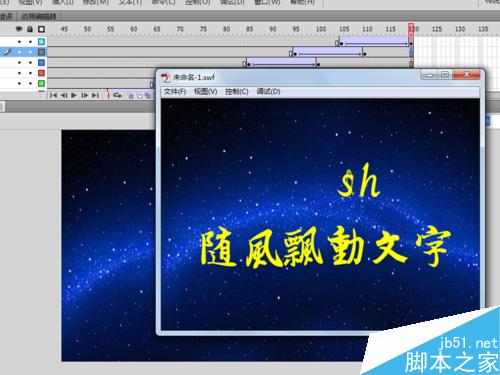Switch to the 动画编辑器 tab
Viewport: 500px width, 375px height.
coord(39,16)
